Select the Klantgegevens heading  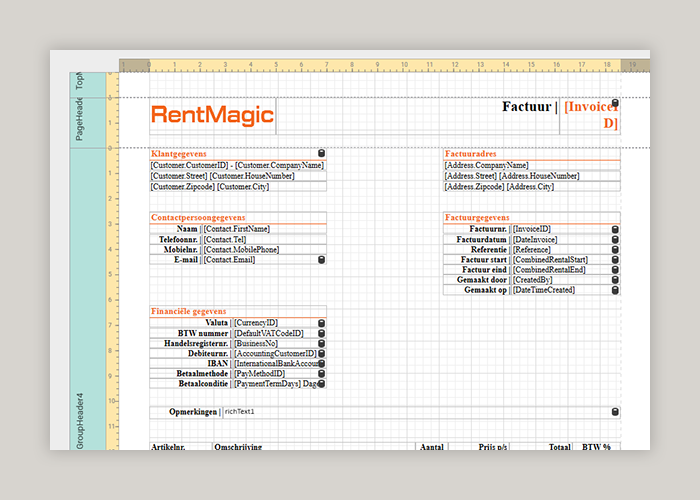tap(179, 154)
